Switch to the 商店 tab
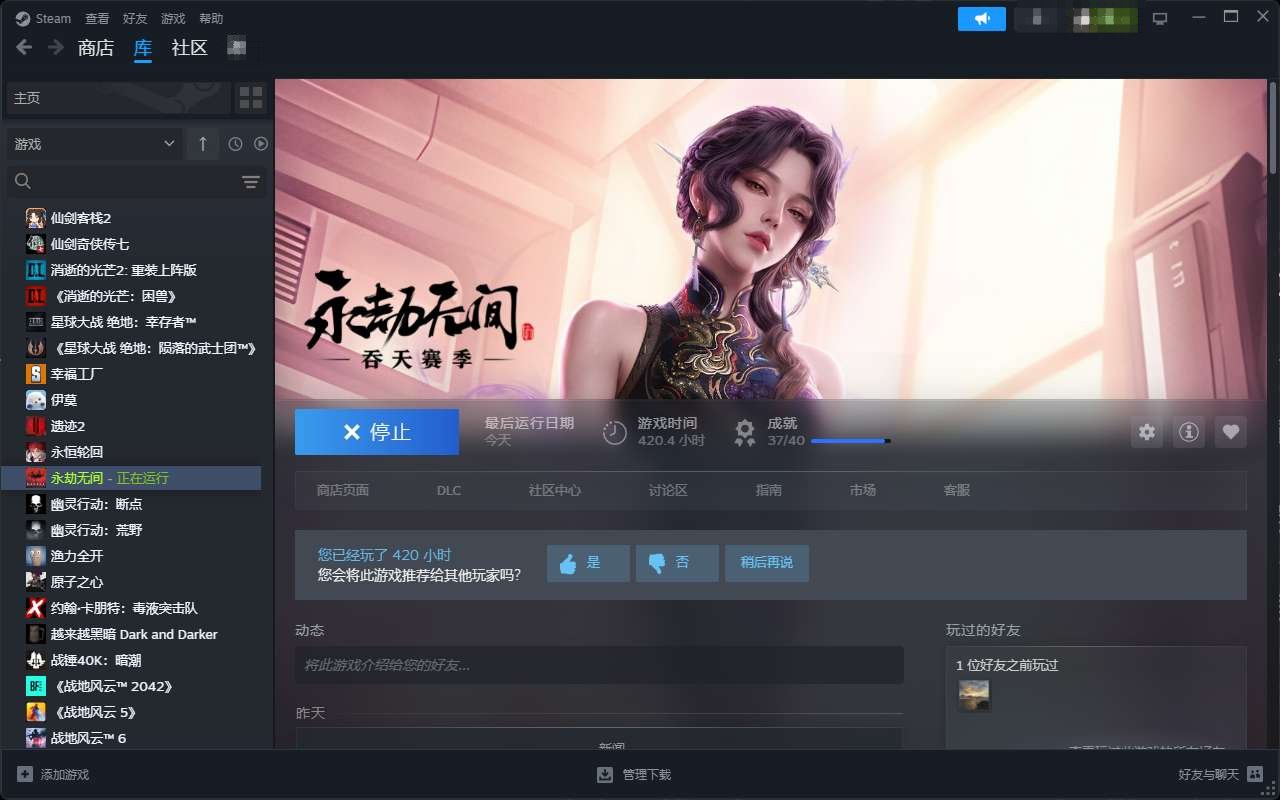 pos(96,47)
